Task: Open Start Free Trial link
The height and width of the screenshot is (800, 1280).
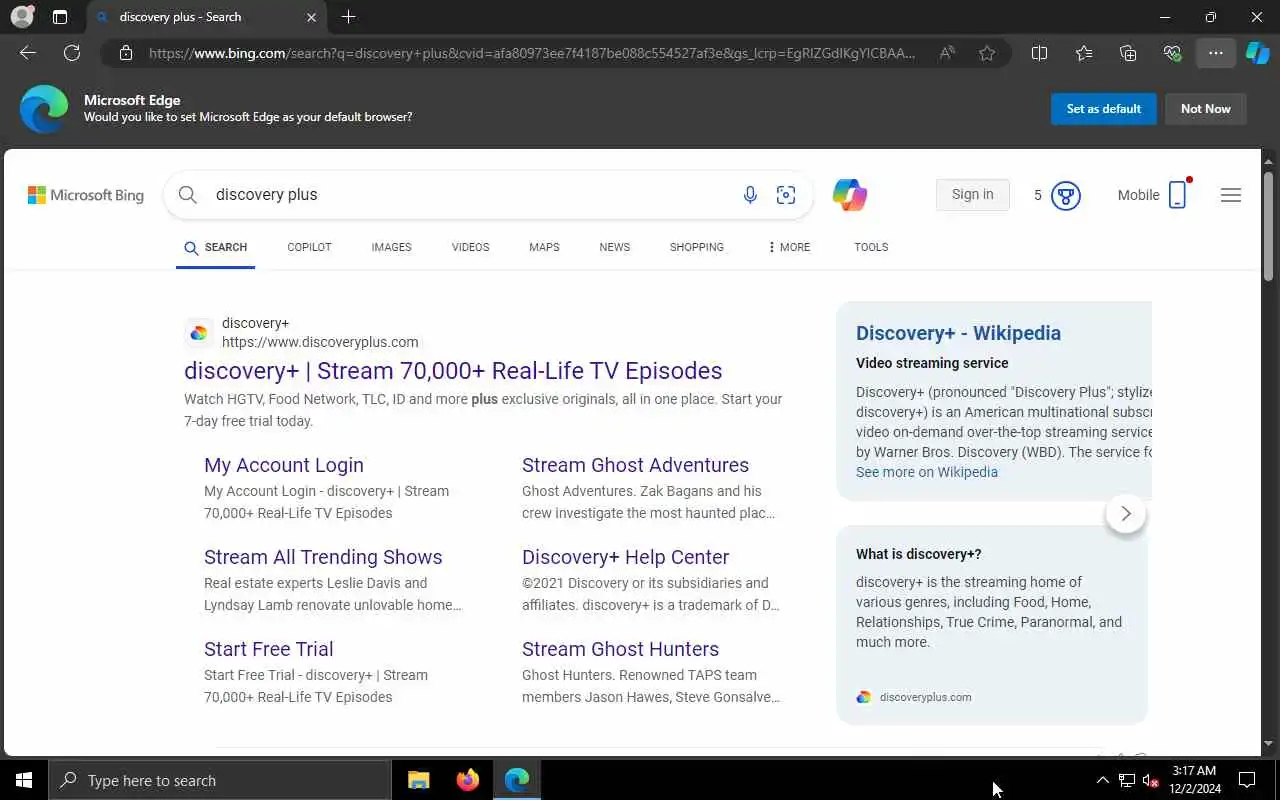Action: click(269, 649)
